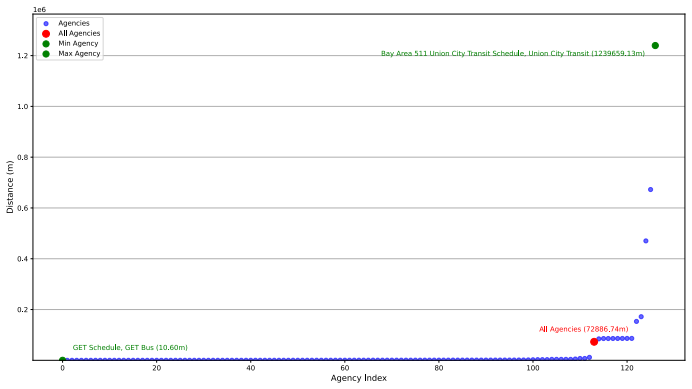Click the blue point near 0.67 distance
The width and height of the screenshot is (692, 389).
651,189
